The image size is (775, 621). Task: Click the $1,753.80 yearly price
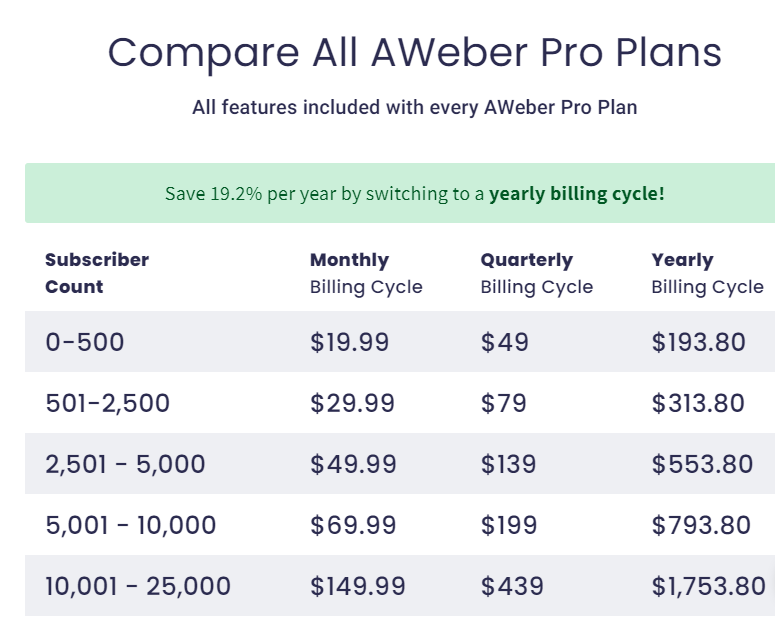pos(708,586)
